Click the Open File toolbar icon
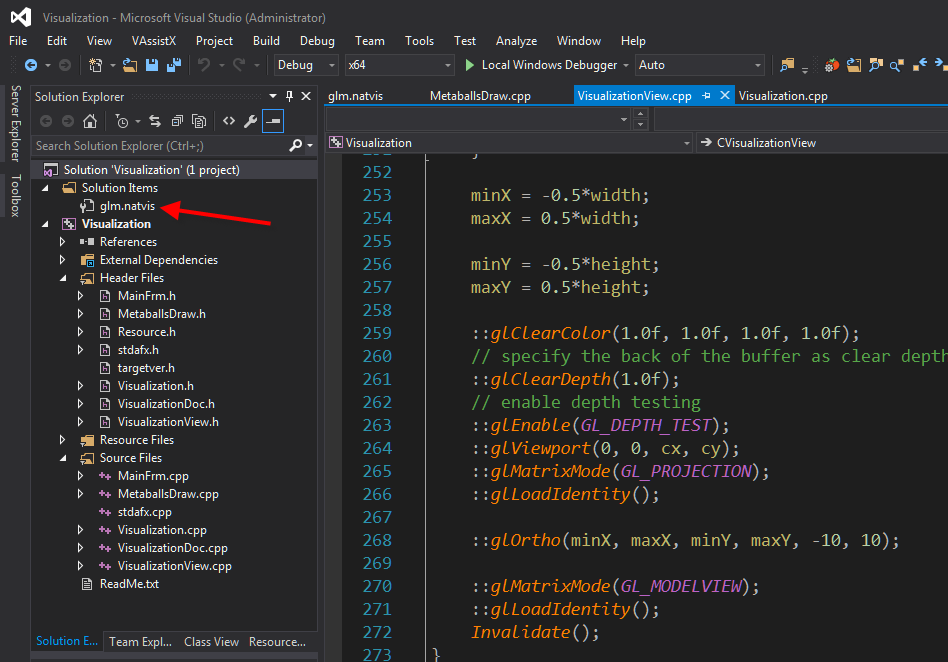This screenshot has width=948, height=662. coord(130,65)
